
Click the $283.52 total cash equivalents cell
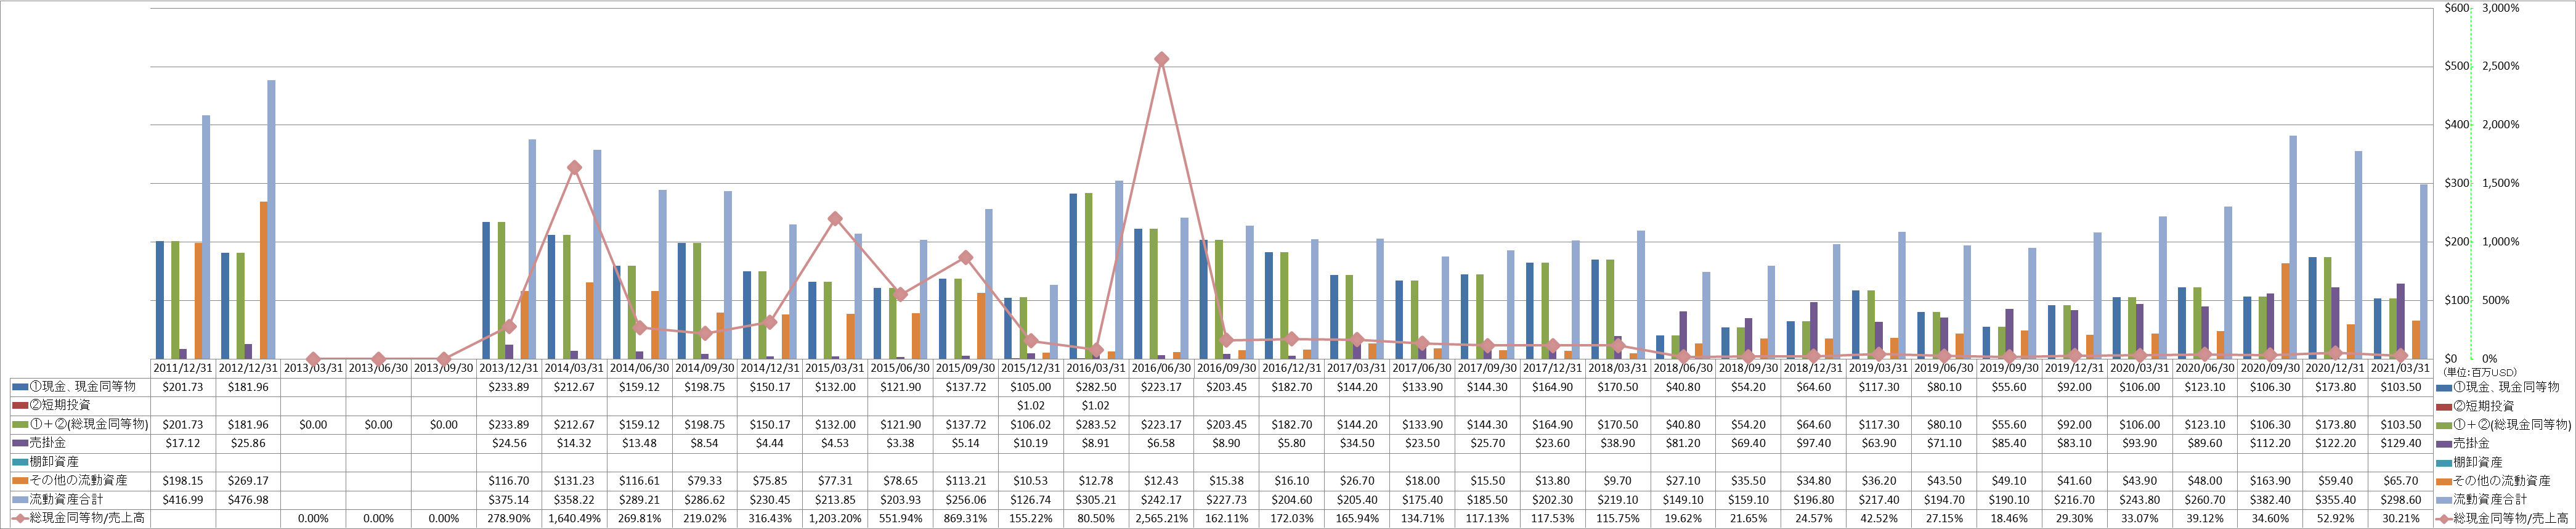pyautogui.click(x=1096, y=425)
